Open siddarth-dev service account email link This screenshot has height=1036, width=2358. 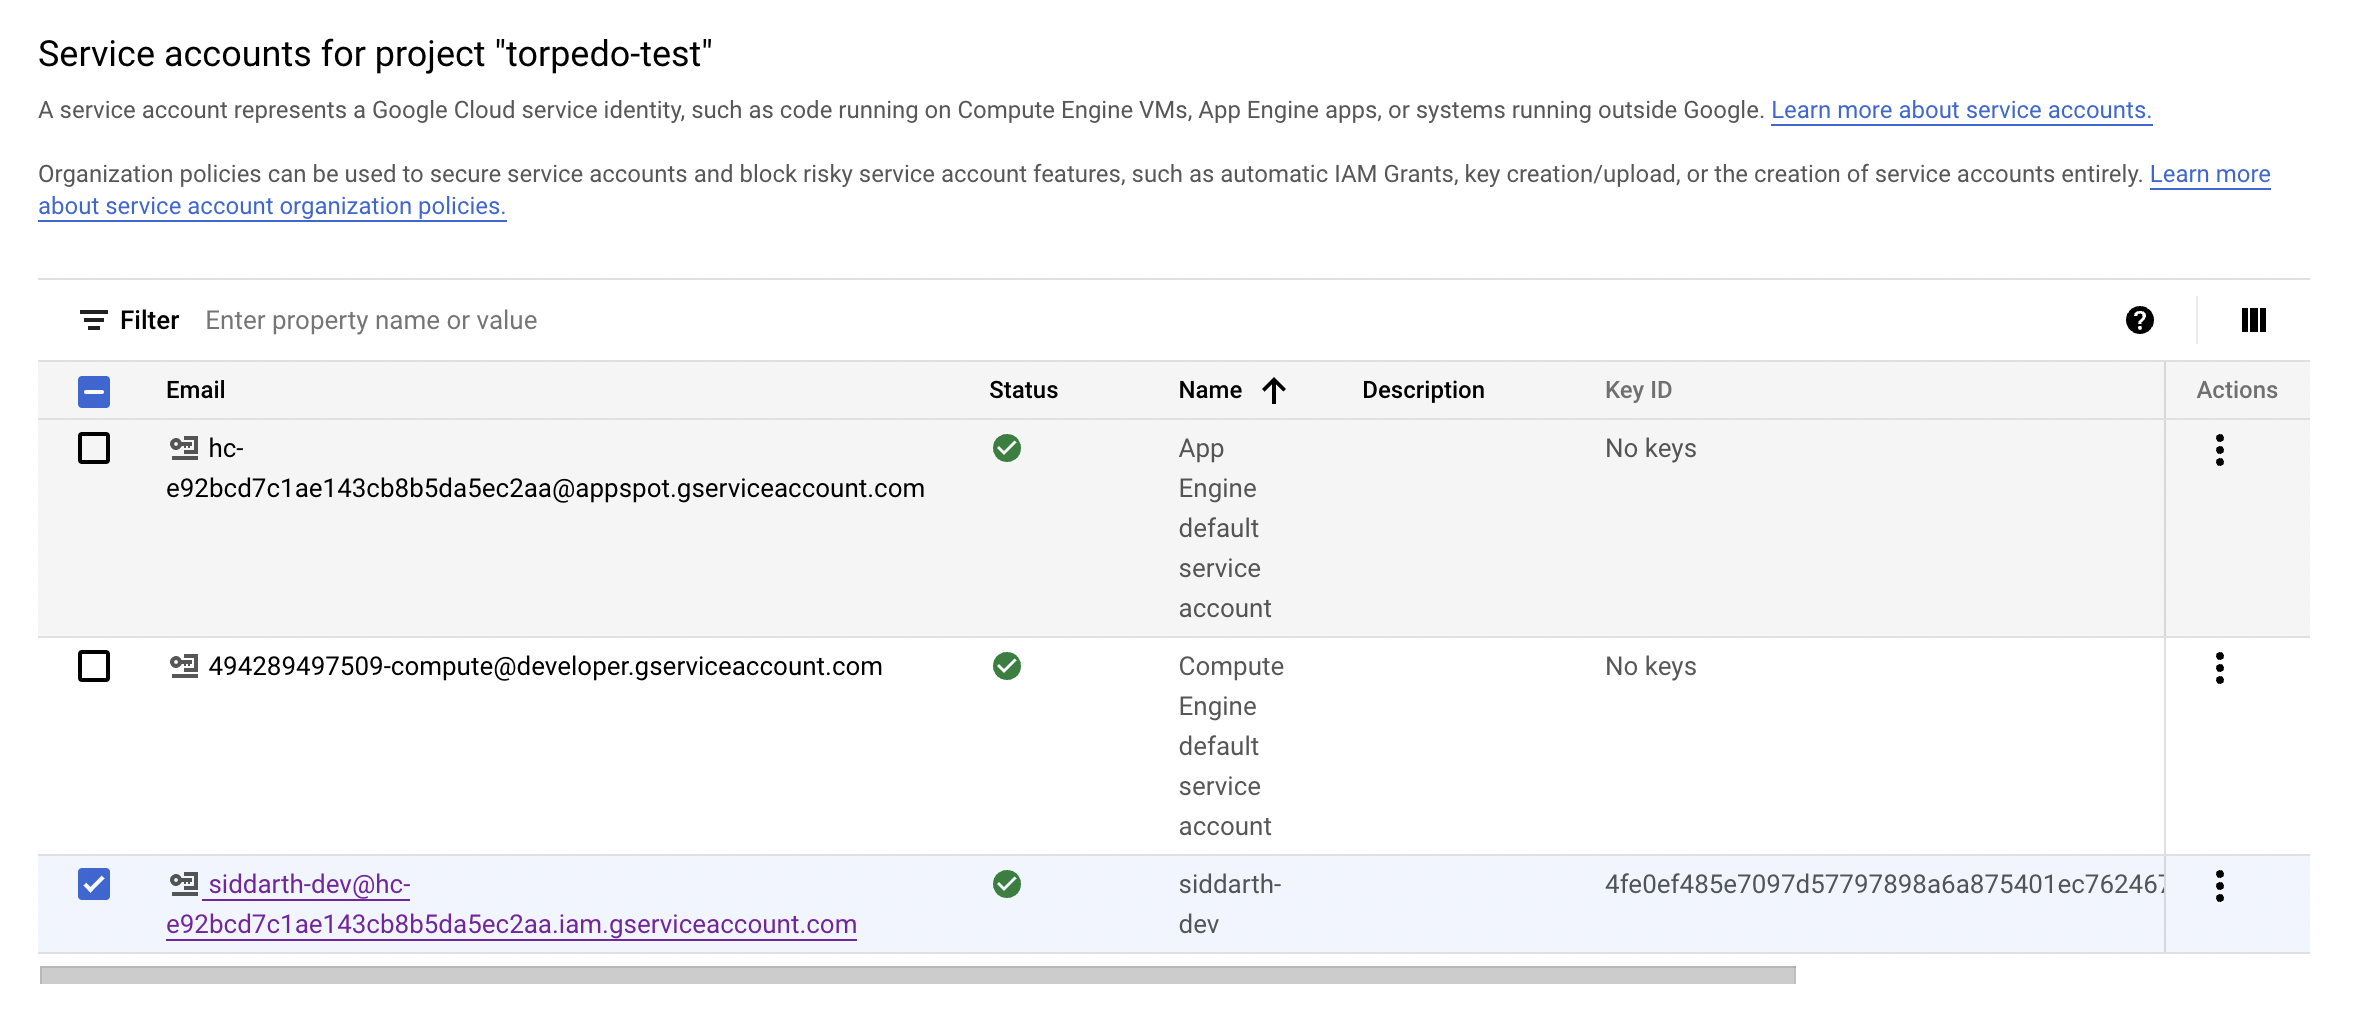pyautogui.click(x=510, y=924)
